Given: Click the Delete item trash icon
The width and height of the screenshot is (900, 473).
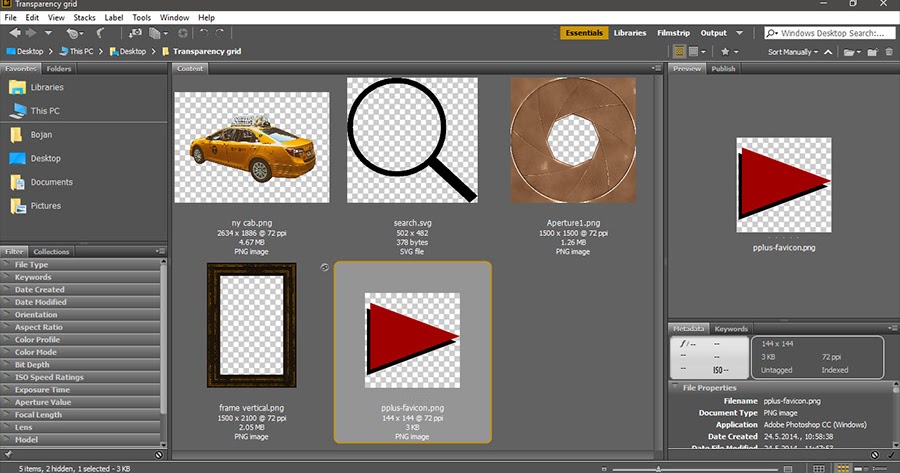Looking at the screenshot, I should (889, 51).
